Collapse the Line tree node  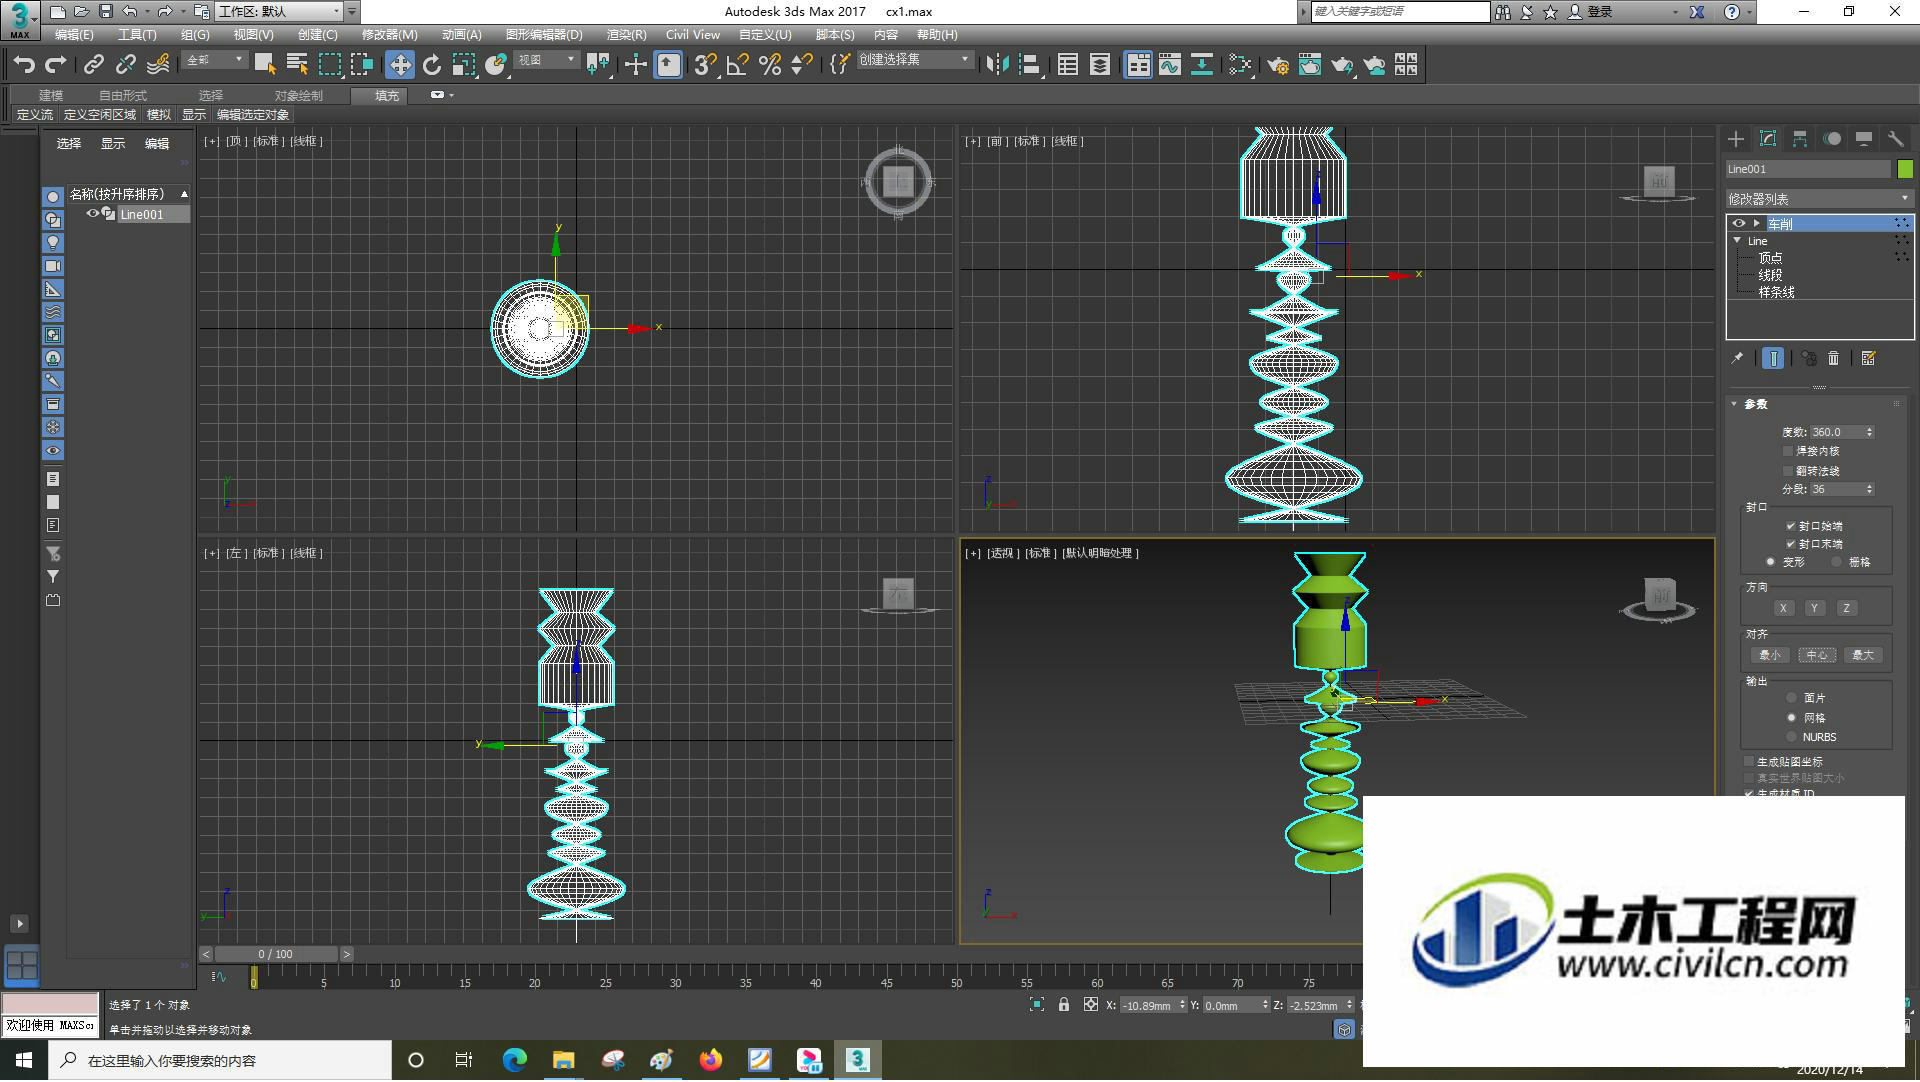[x=1738, y=241]
